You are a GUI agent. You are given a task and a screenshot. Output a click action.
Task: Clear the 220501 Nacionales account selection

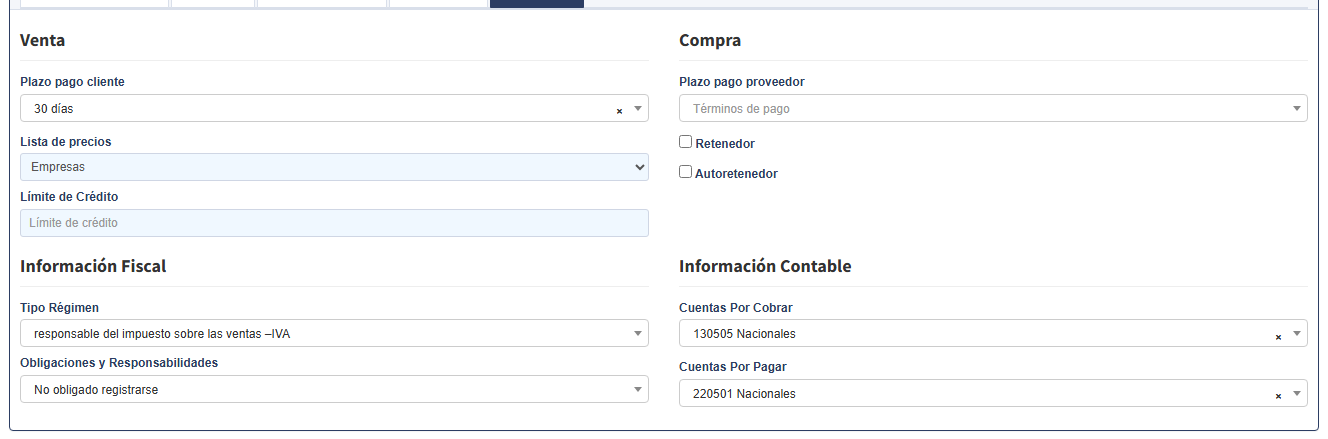(1278, 396)
